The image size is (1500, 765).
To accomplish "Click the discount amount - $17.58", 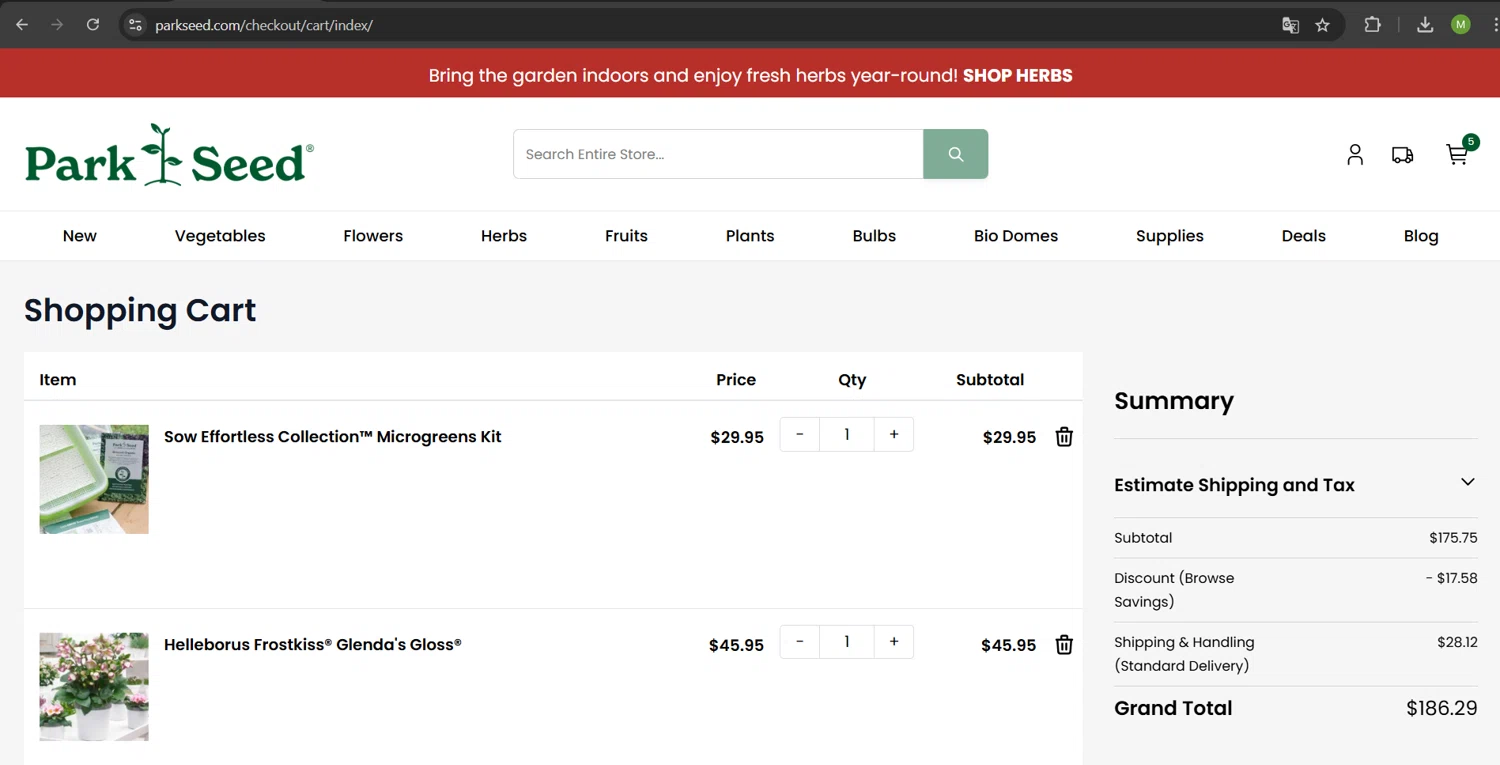I will [1451, 578].
